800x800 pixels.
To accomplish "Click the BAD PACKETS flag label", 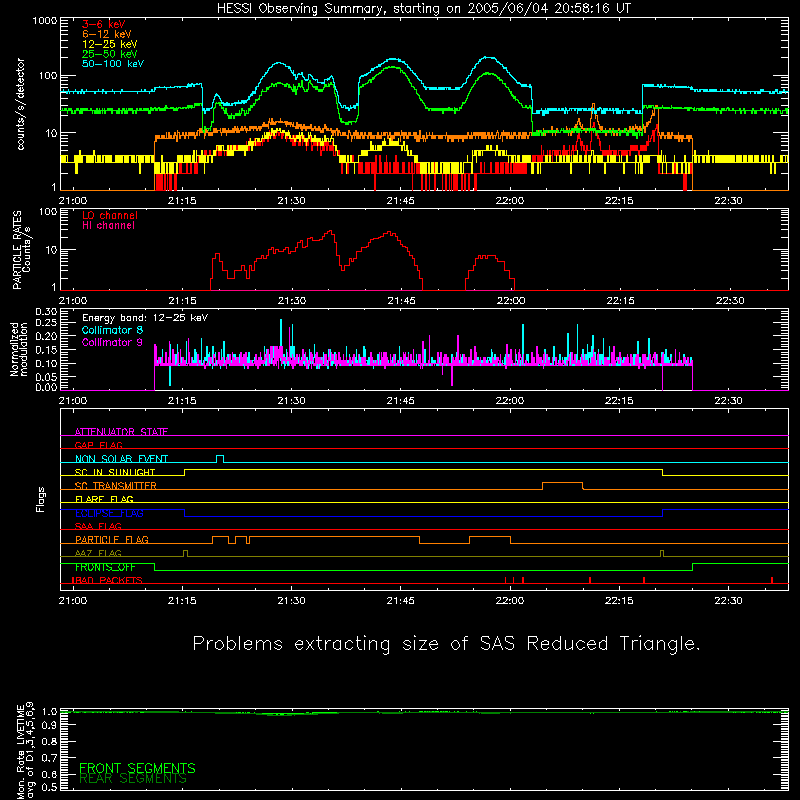I will click(107, 580).
